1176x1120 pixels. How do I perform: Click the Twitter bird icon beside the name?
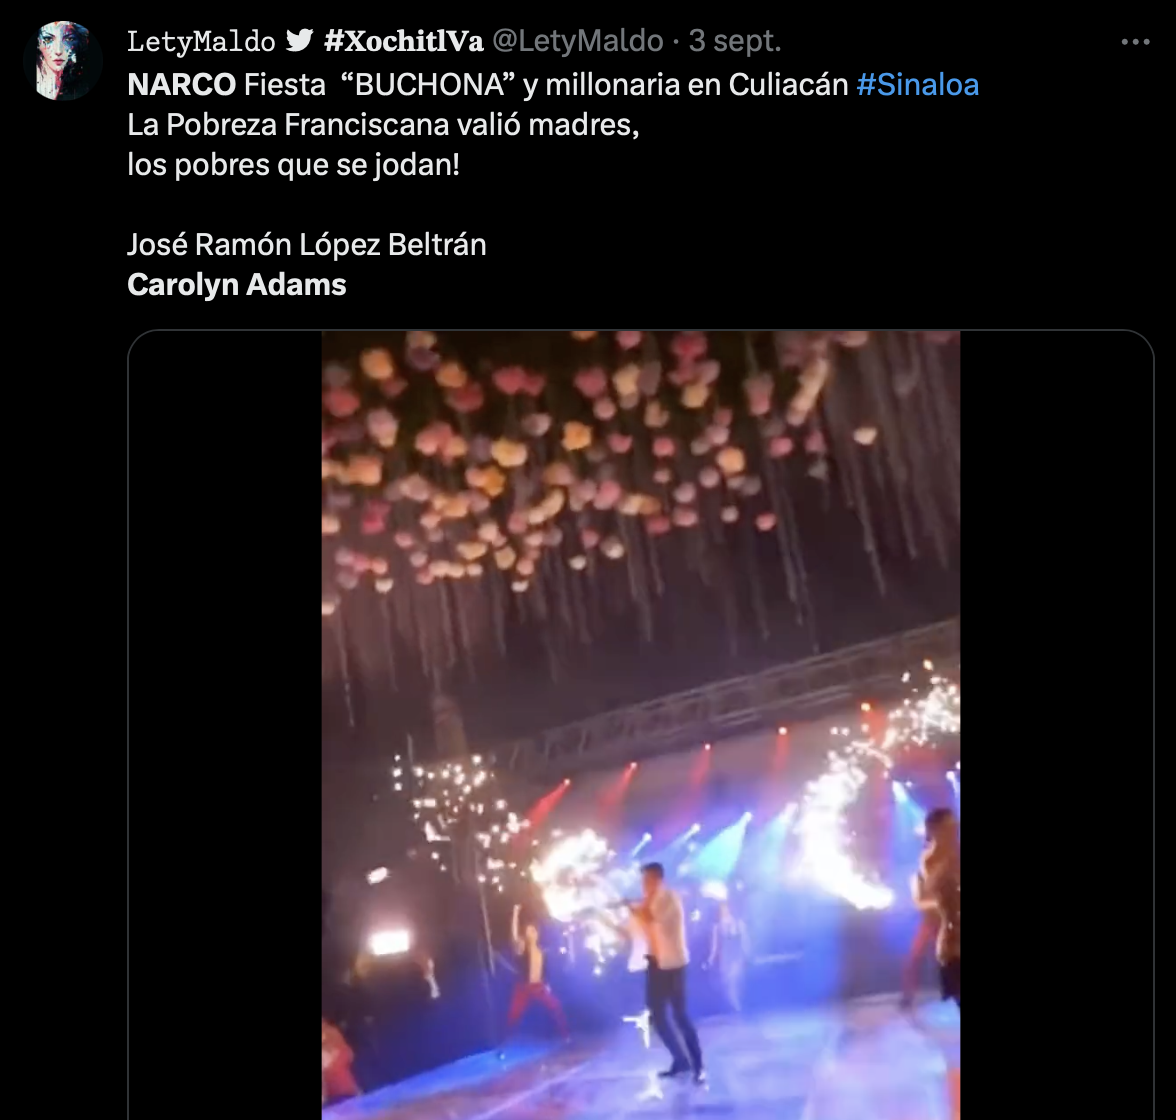coord(299,41)
